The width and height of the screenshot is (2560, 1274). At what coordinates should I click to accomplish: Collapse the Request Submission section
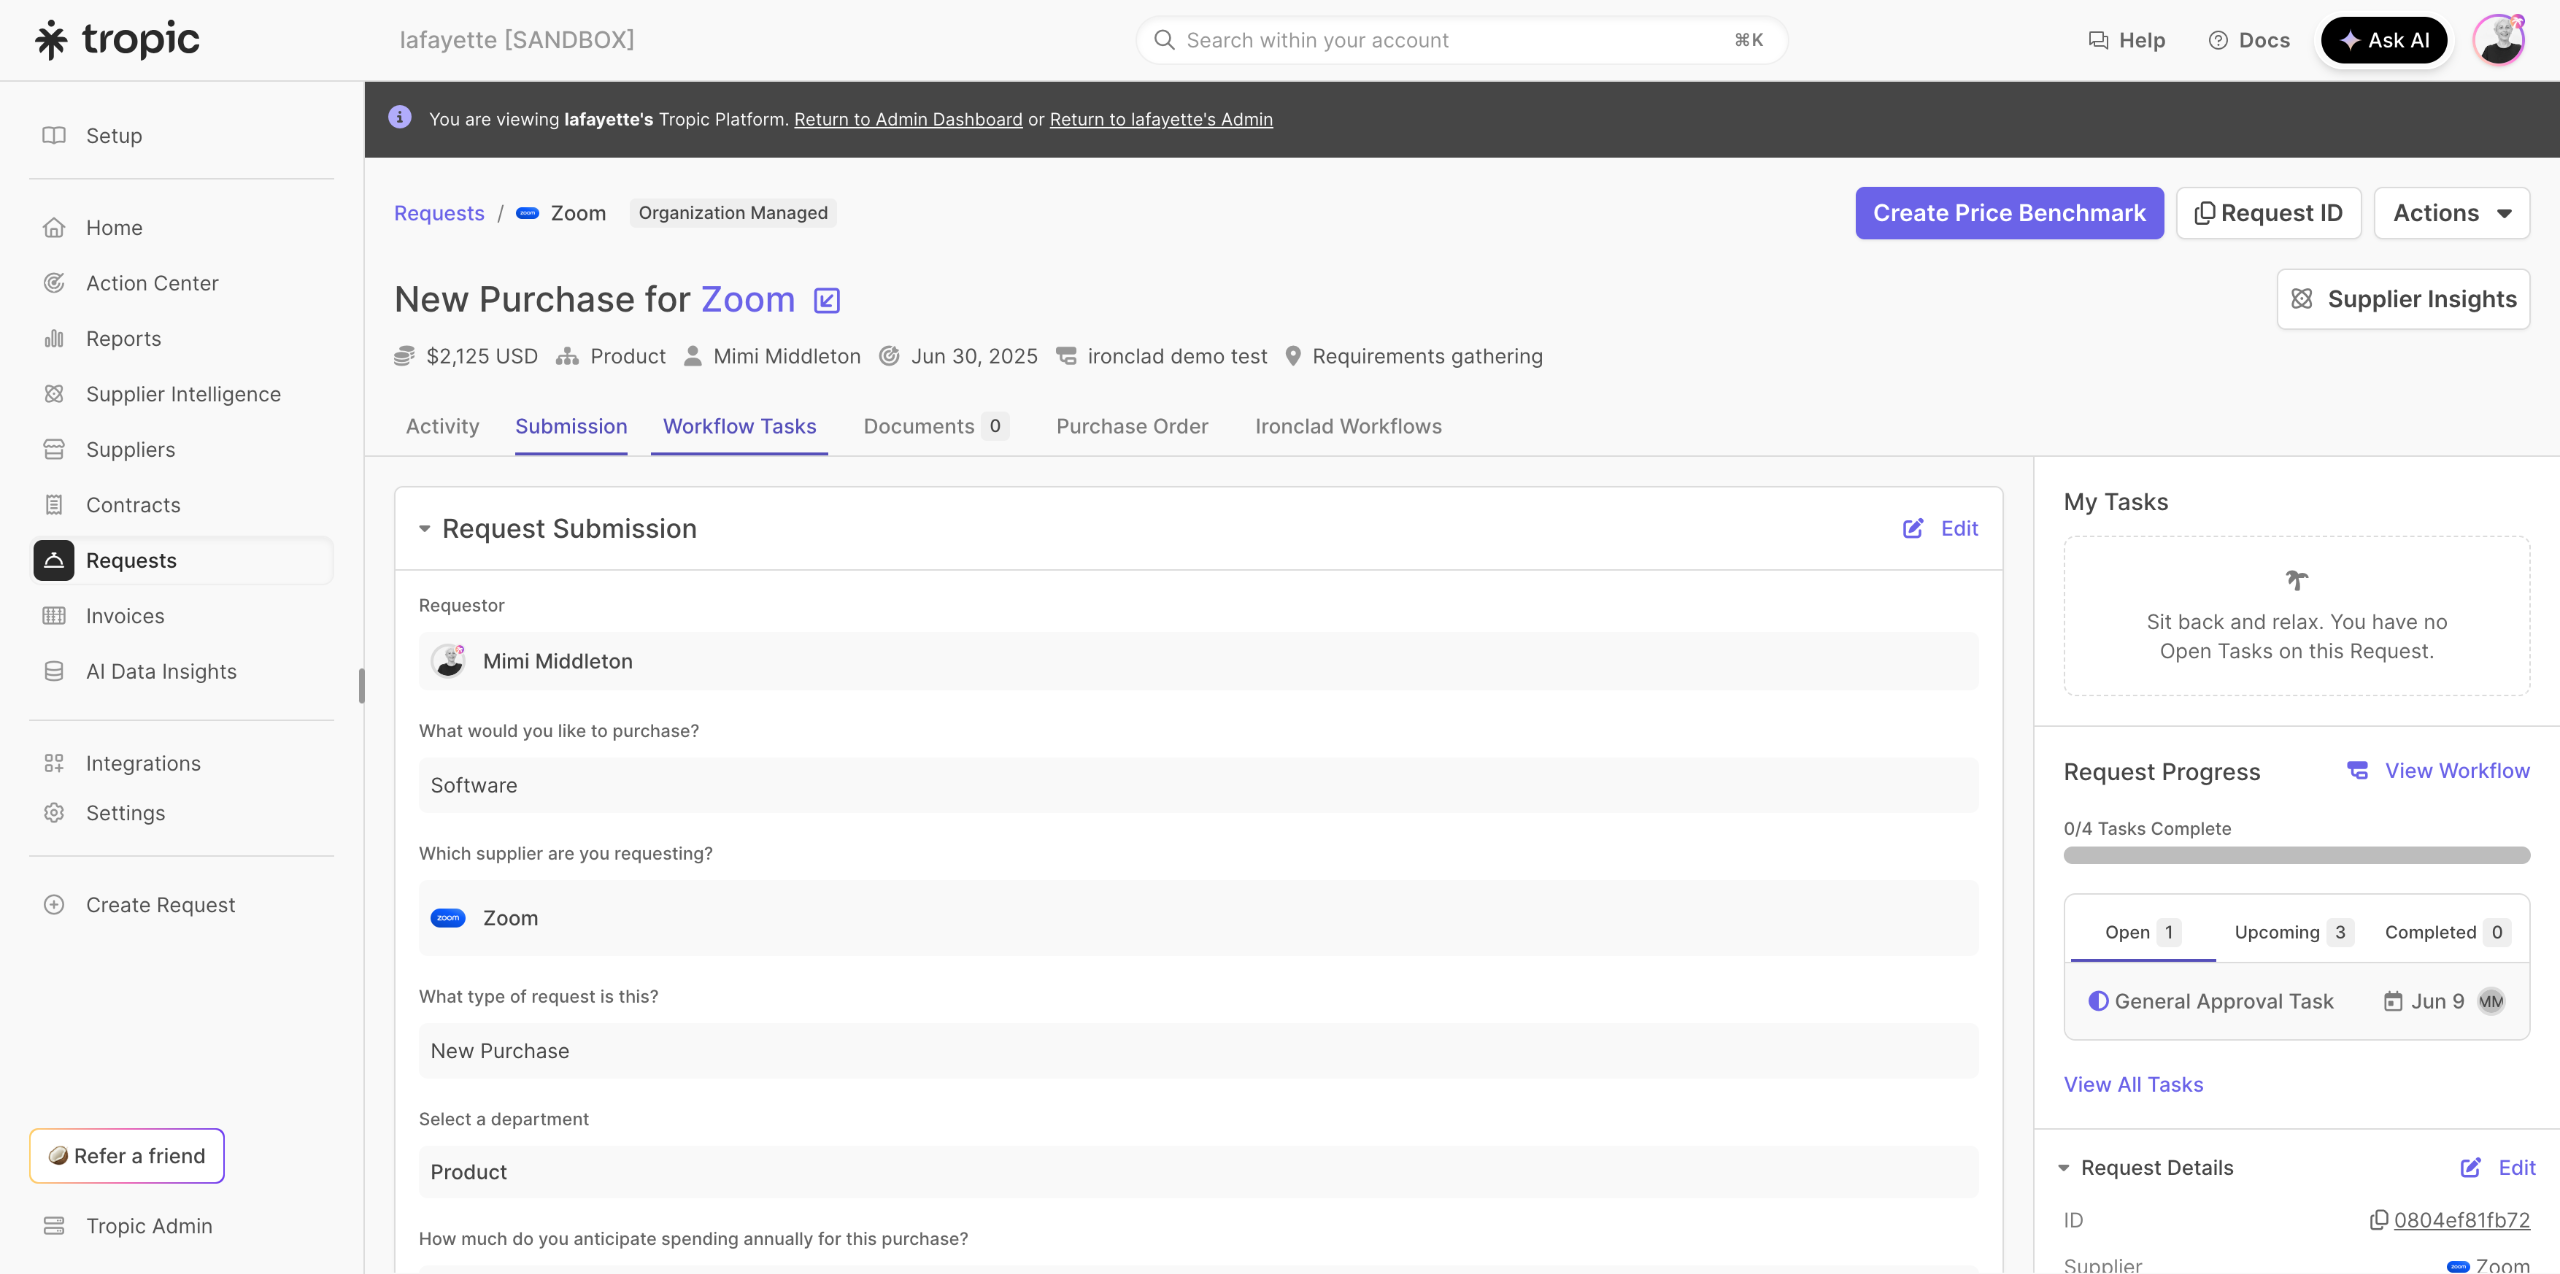[x=424, y=528]
